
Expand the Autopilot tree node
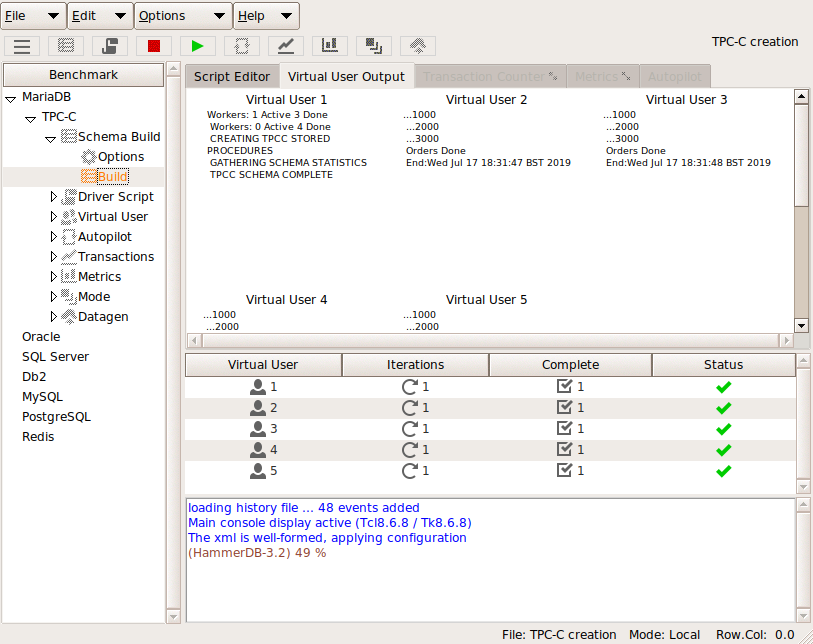(x=53, y=236)
